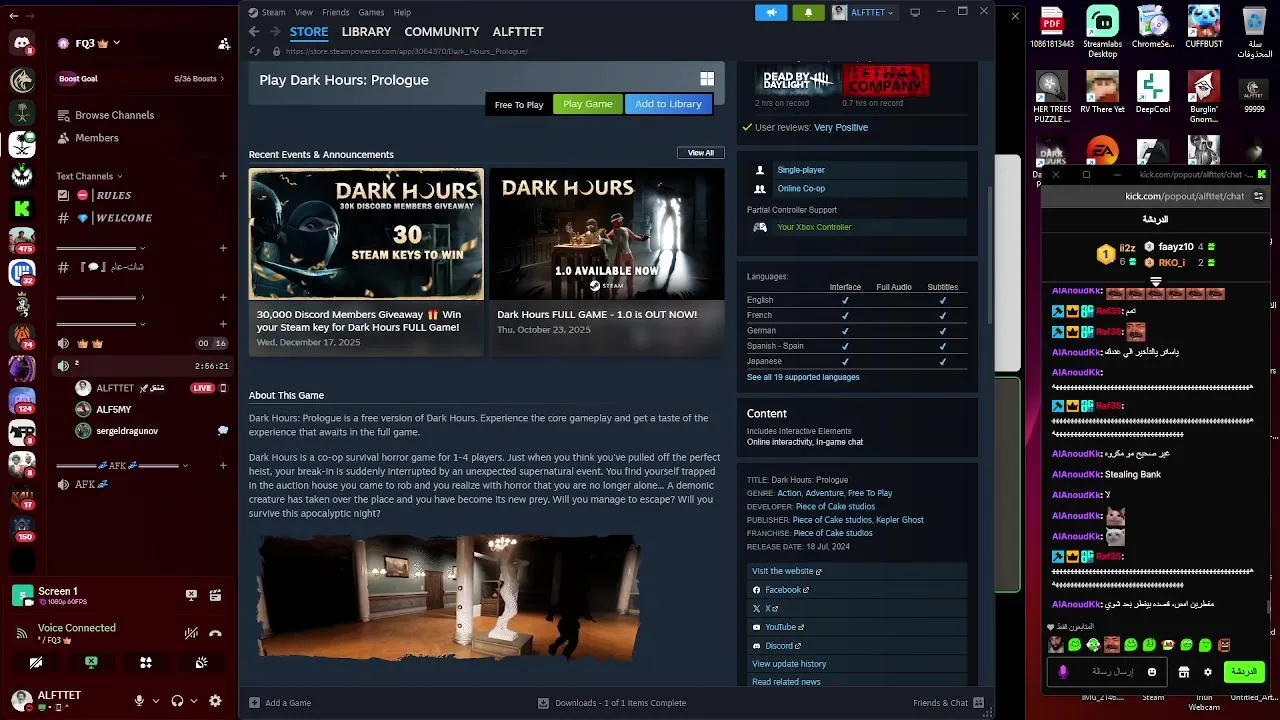
Task: Open View menu in Steam
Action: tap(304, 12)
